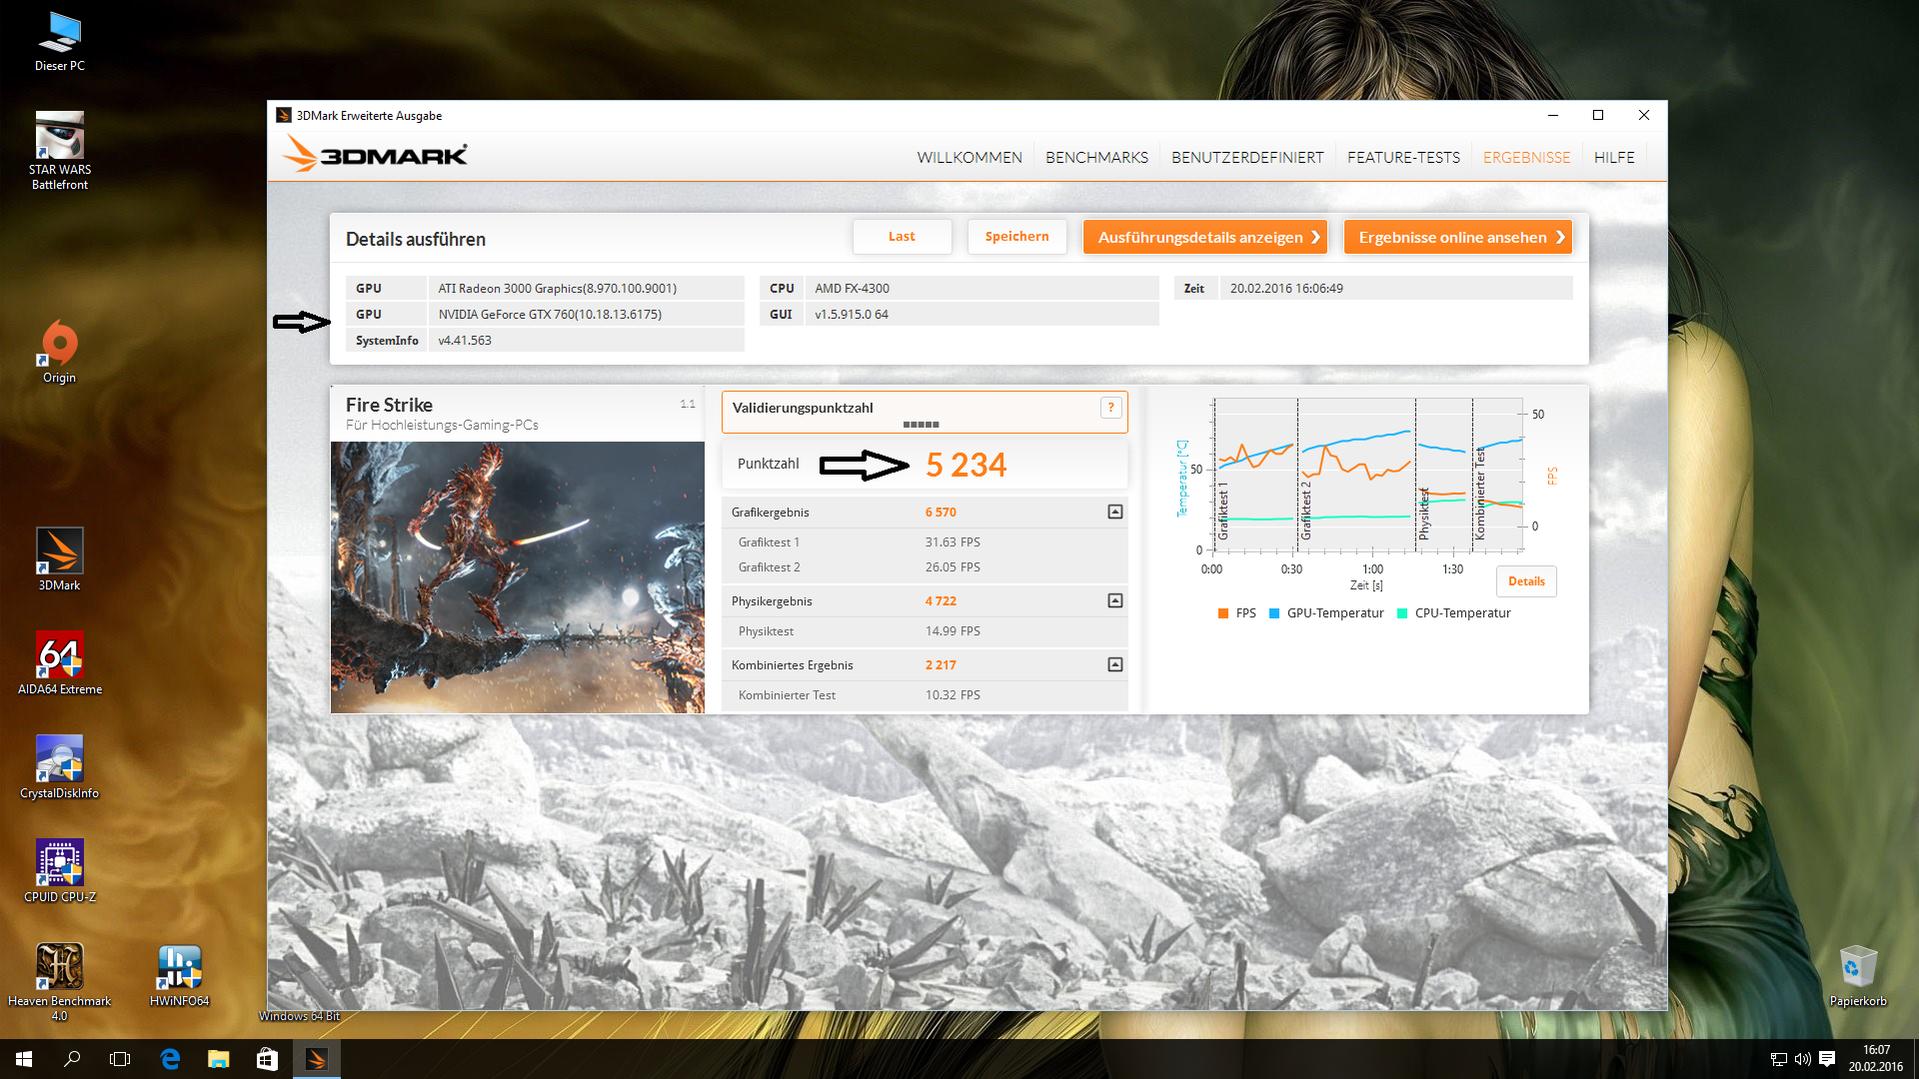Open taskbar search magnifier

[x=72, y=1059]
